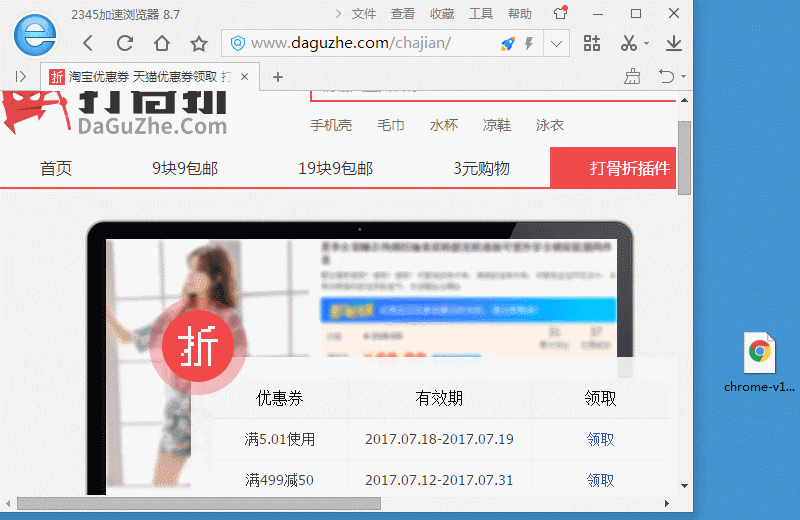Viewport: 800px width, 520px height.
Task: Open a new tab with plus button
Action: pos(278,77)
